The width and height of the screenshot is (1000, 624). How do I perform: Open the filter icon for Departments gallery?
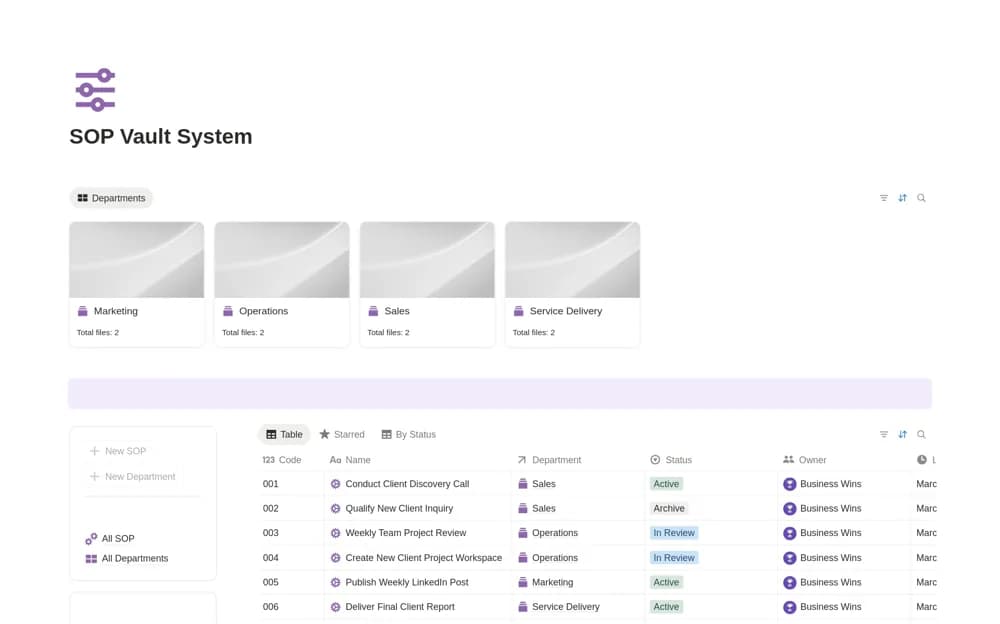[x=883, y=198]
